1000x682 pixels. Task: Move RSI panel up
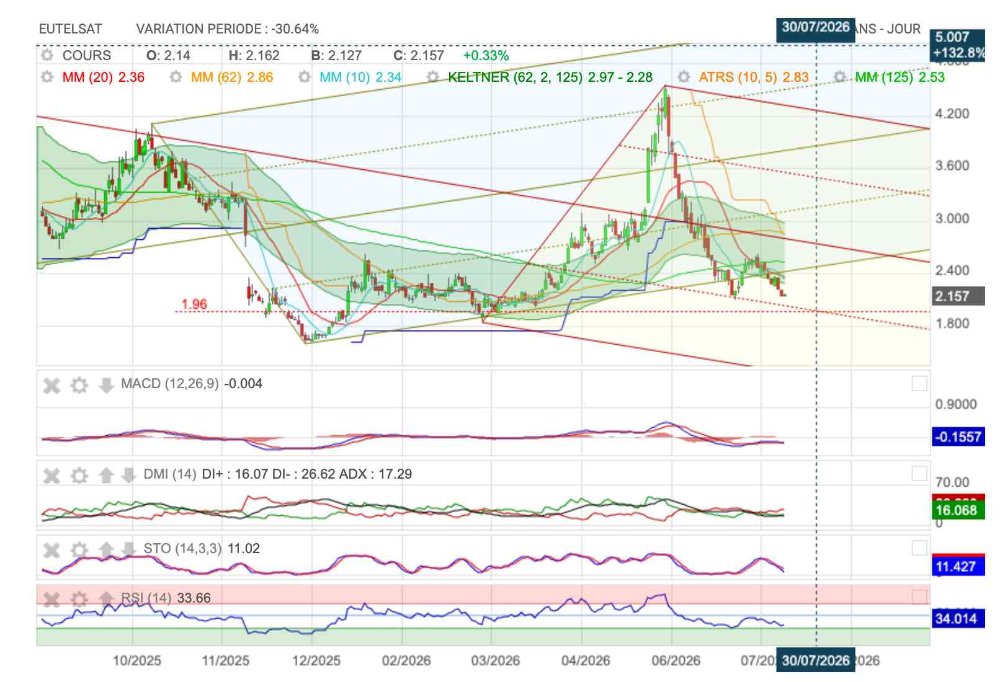coord(106,599)
